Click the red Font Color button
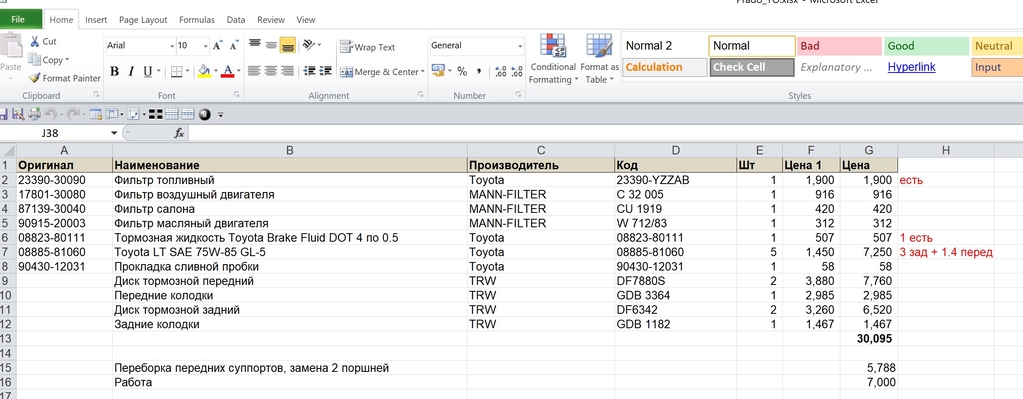 (228, 71)
